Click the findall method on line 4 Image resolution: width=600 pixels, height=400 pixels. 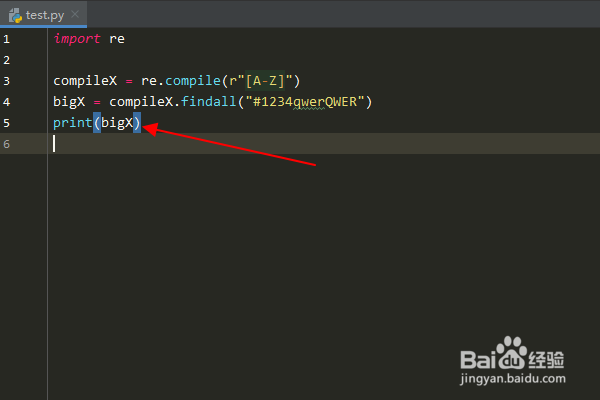[209, 101]
